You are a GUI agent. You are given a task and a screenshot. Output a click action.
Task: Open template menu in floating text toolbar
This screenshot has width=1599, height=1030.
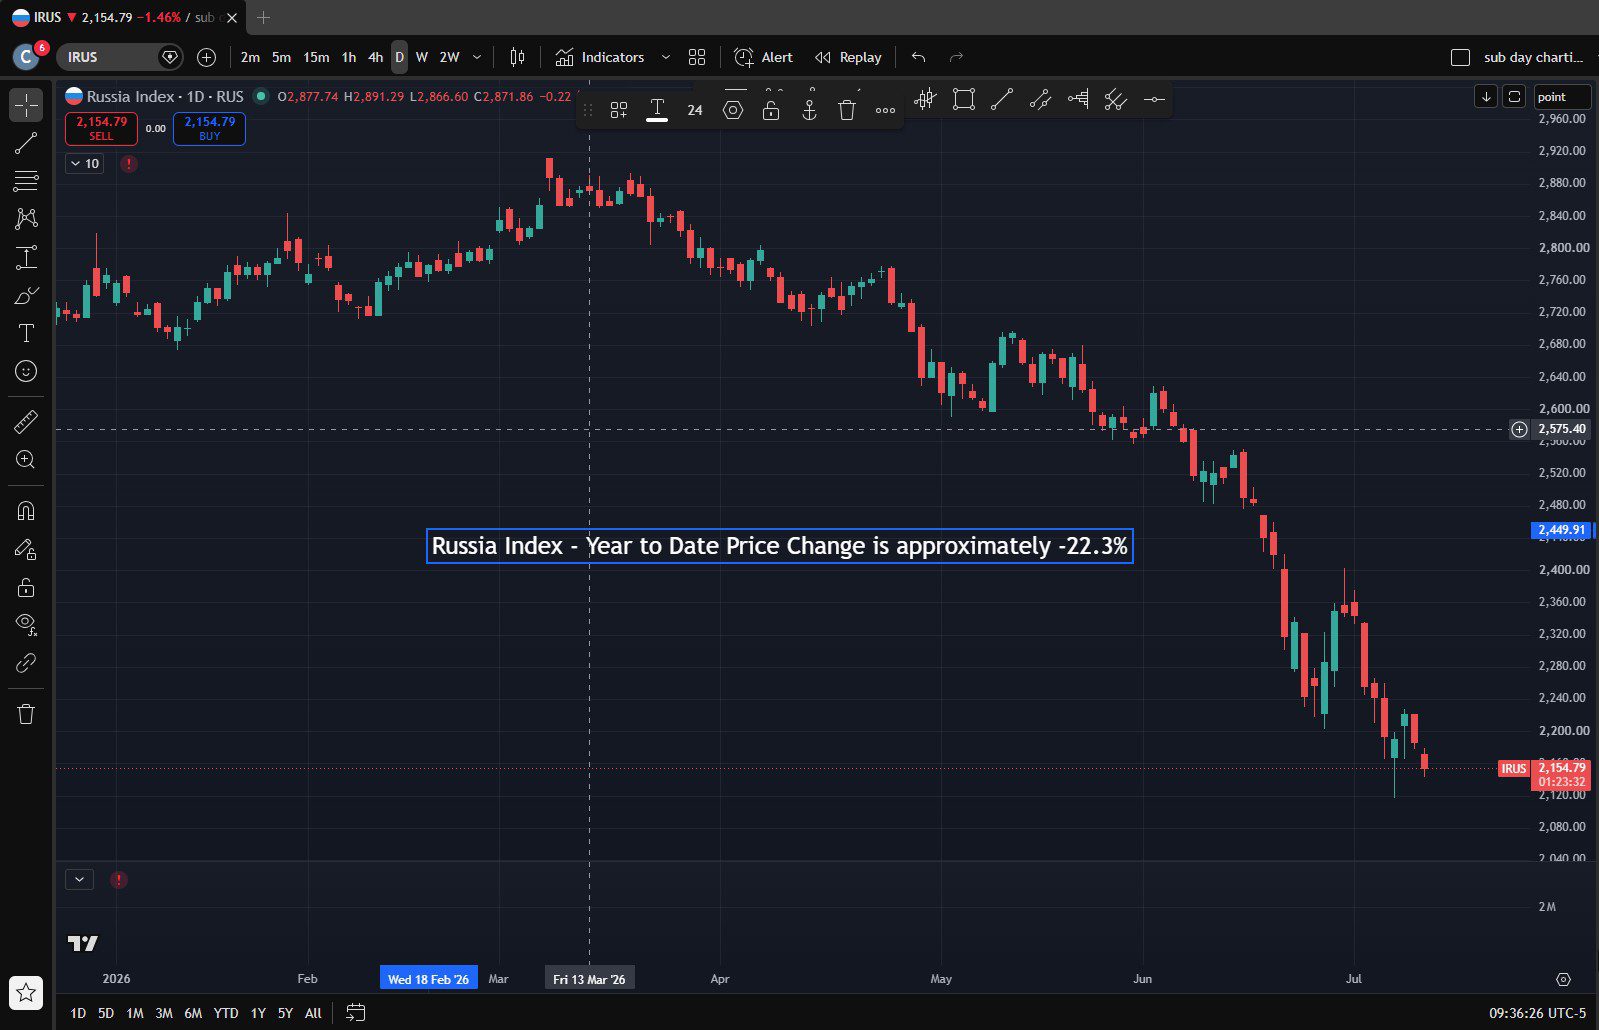pyautogui.click(x=619, y=110)
